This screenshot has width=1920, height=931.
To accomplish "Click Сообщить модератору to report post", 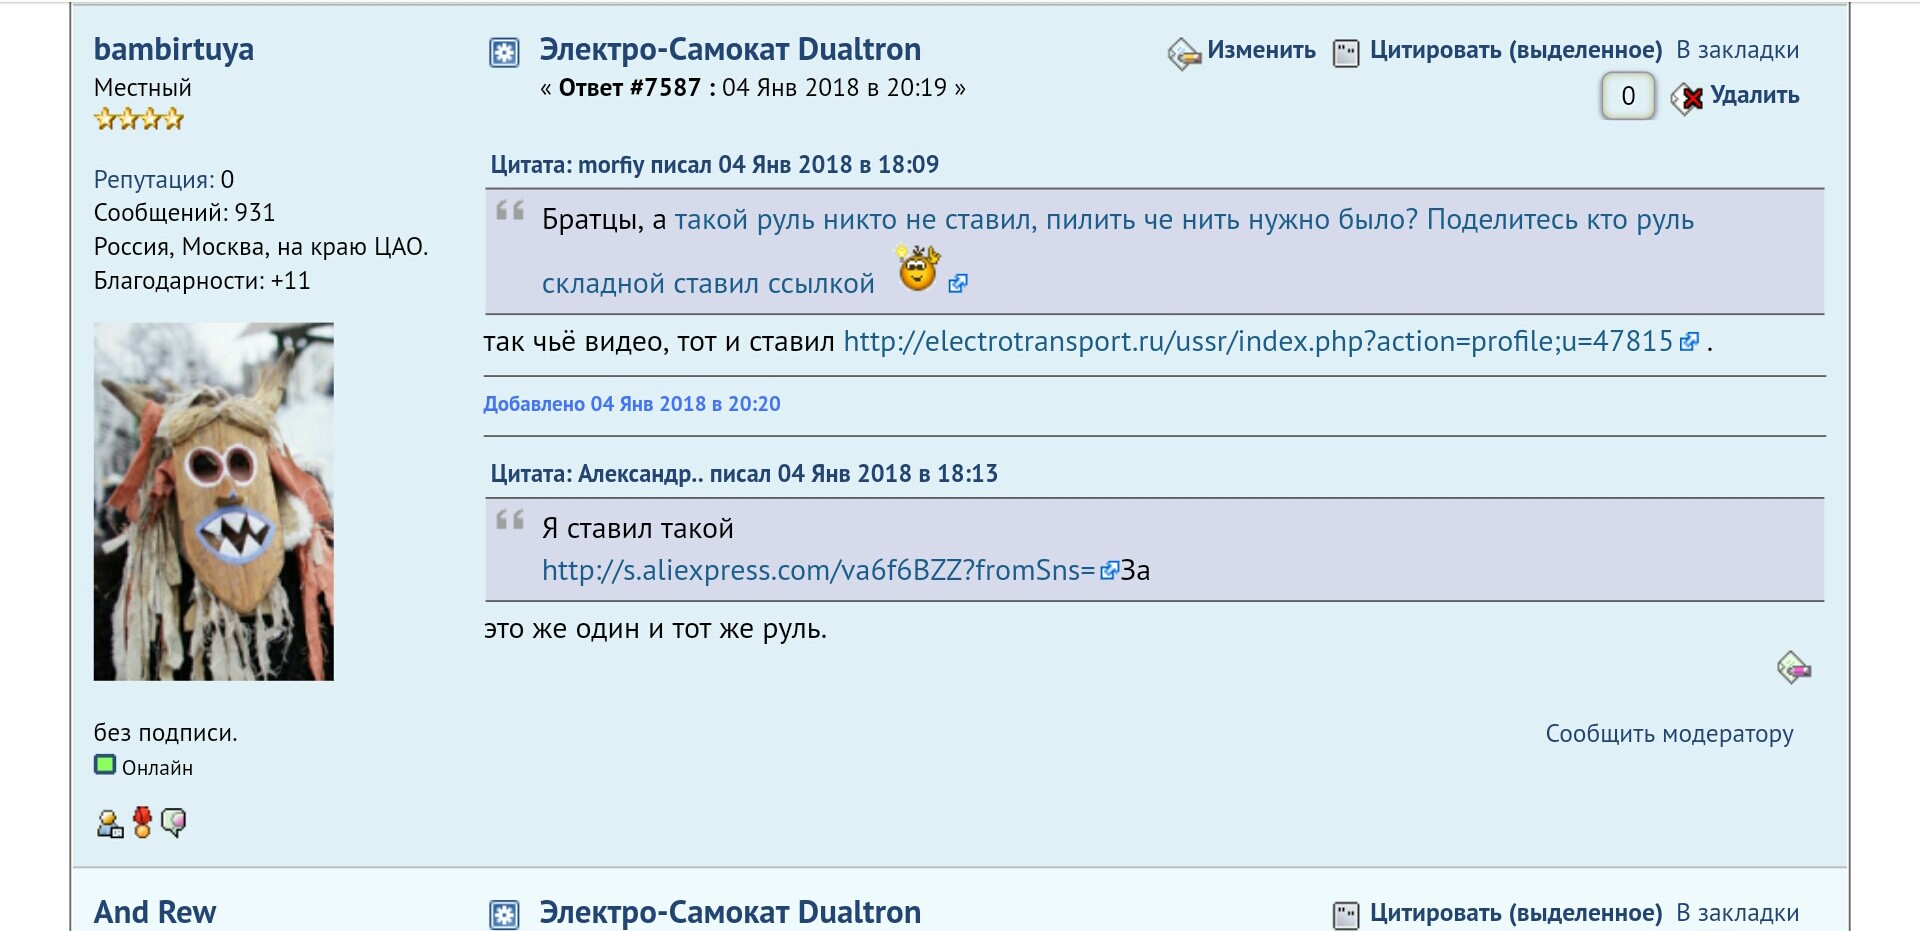I will click(x=1669, y=734).
